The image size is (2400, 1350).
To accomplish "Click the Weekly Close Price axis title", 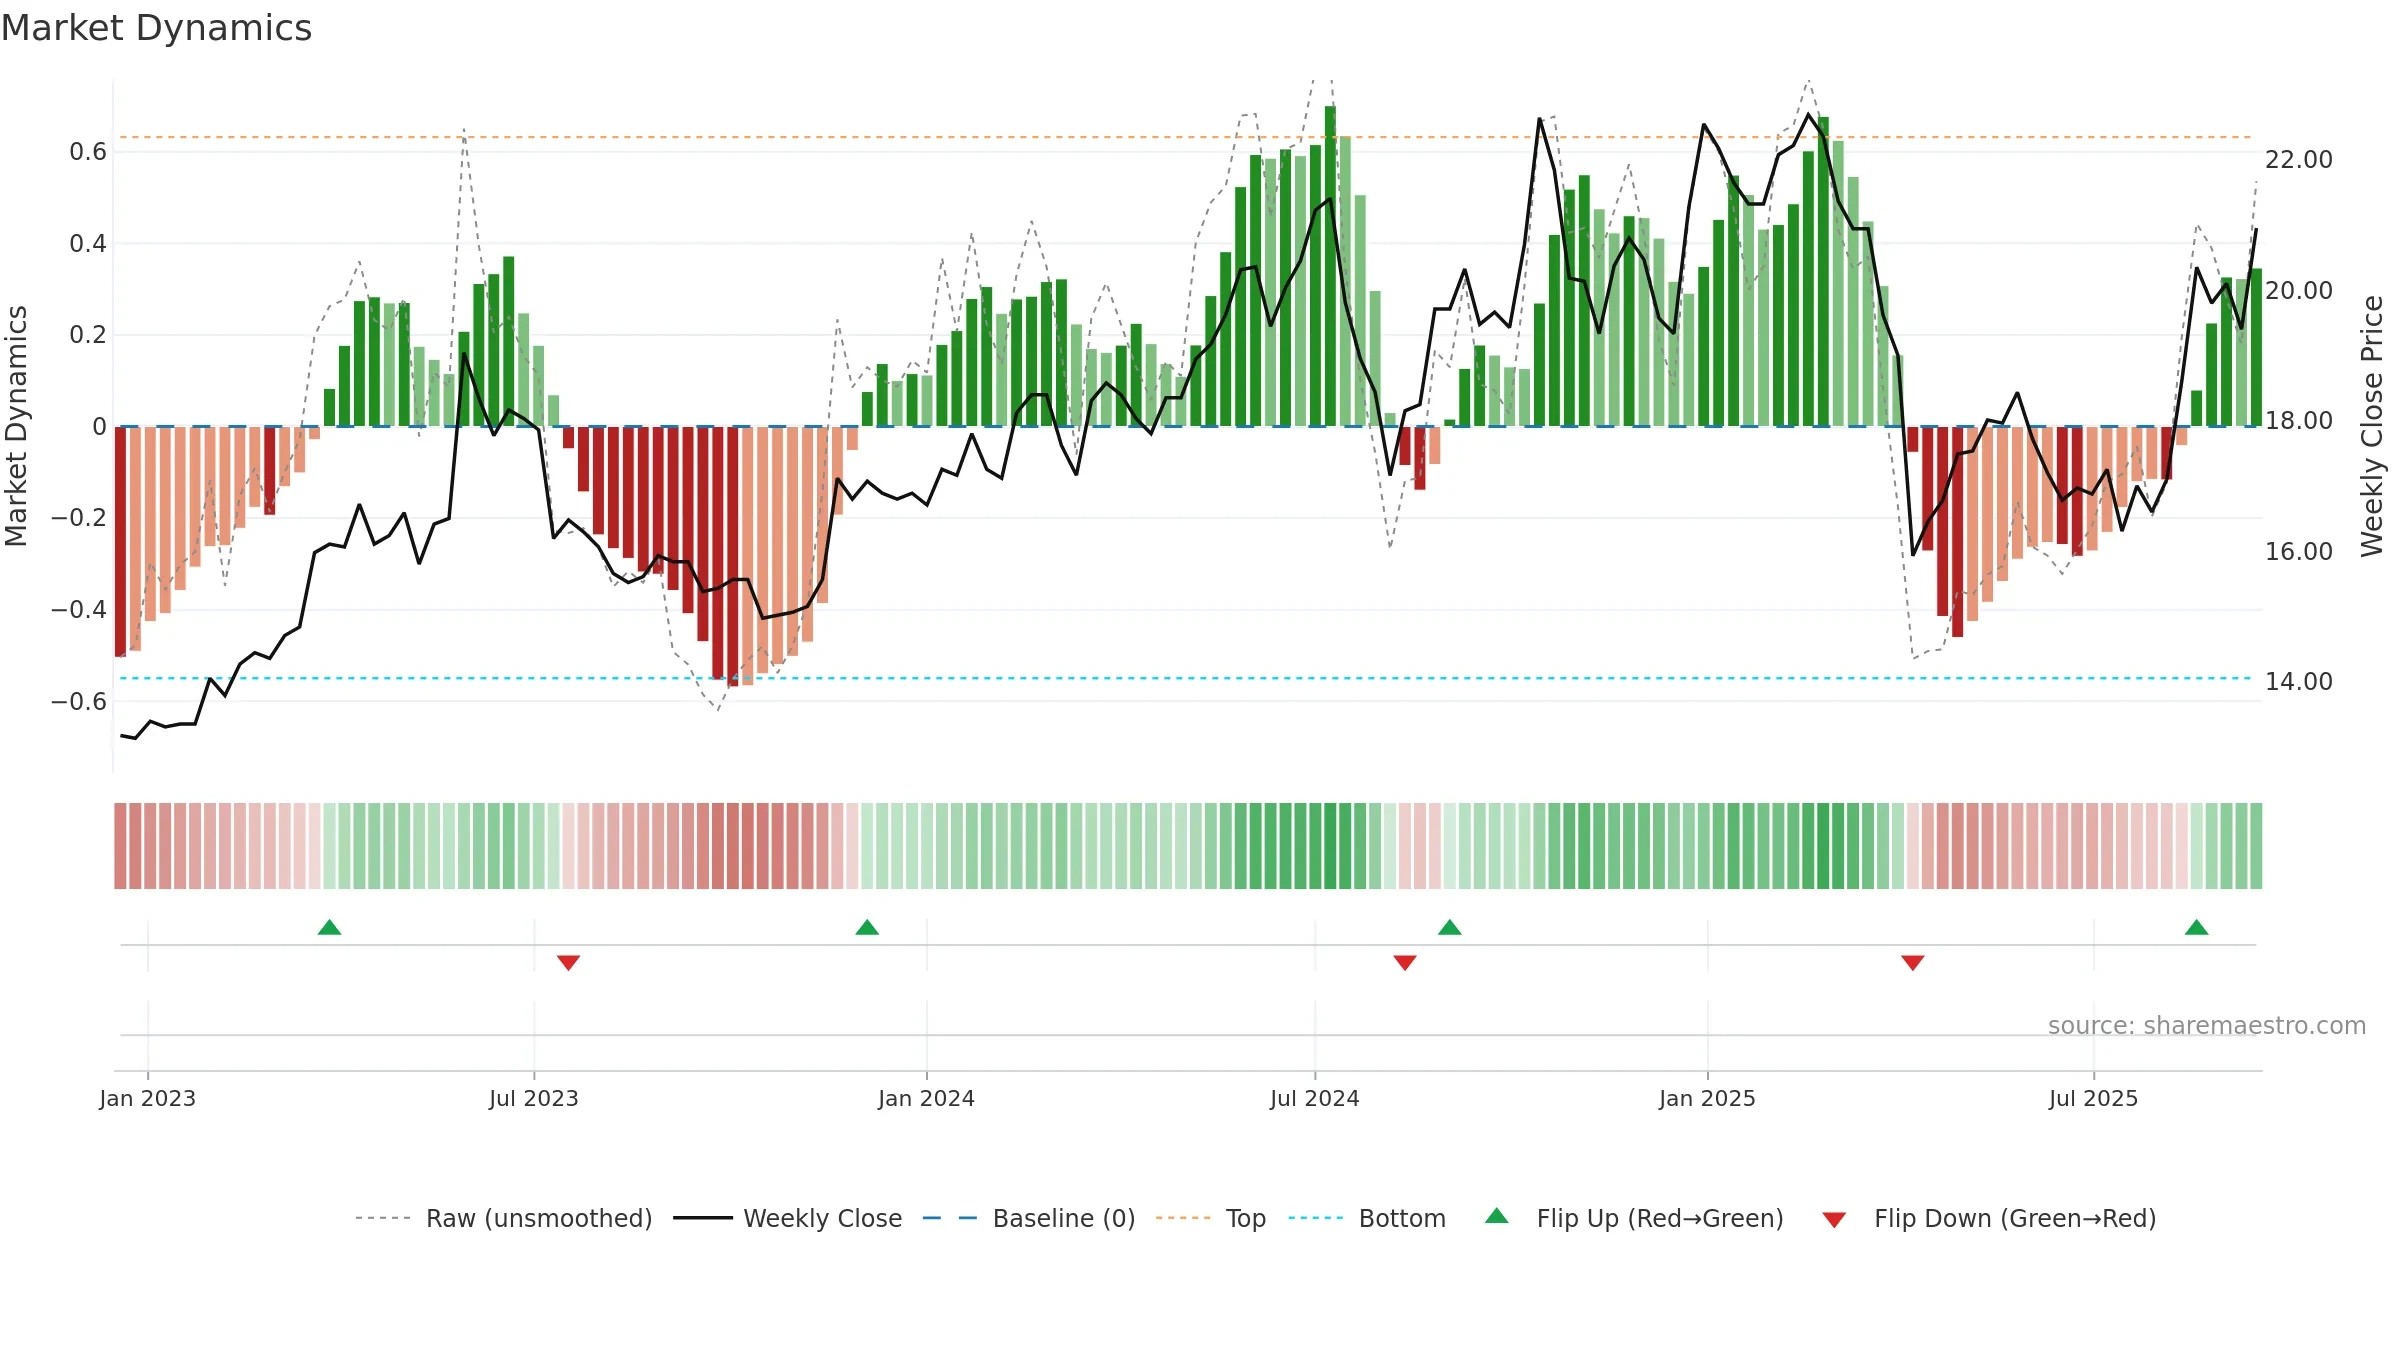I will (x=2373, y=426).
